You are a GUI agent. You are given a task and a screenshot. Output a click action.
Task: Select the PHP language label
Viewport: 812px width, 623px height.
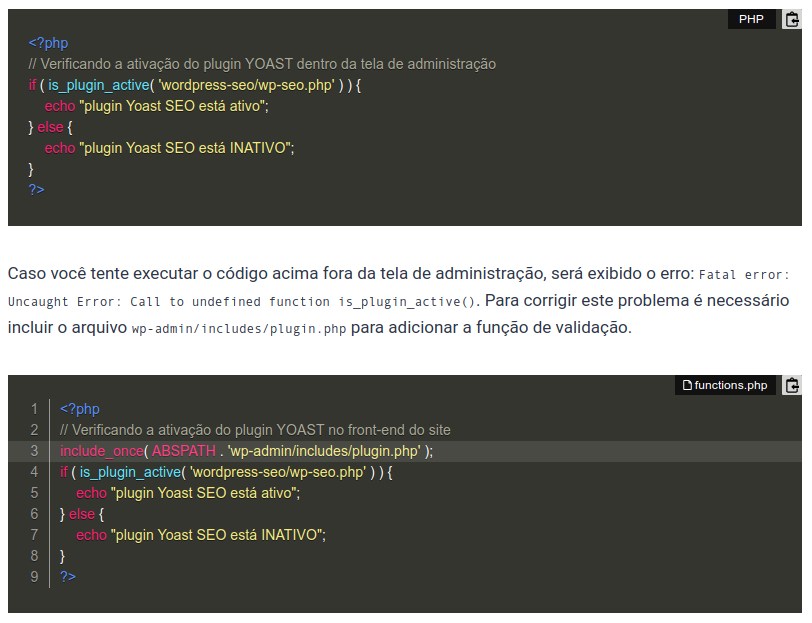(751, 19)
